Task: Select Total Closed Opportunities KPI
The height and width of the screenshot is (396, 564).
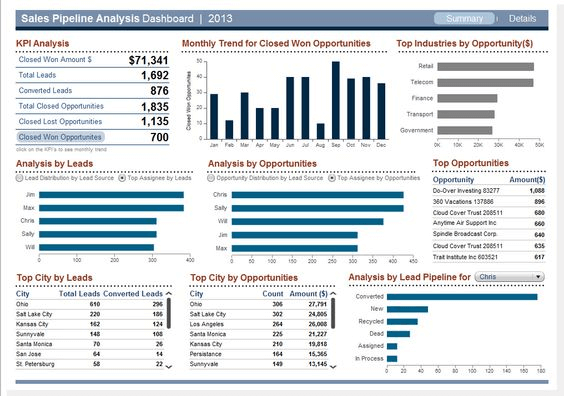Action: (92, 106)
